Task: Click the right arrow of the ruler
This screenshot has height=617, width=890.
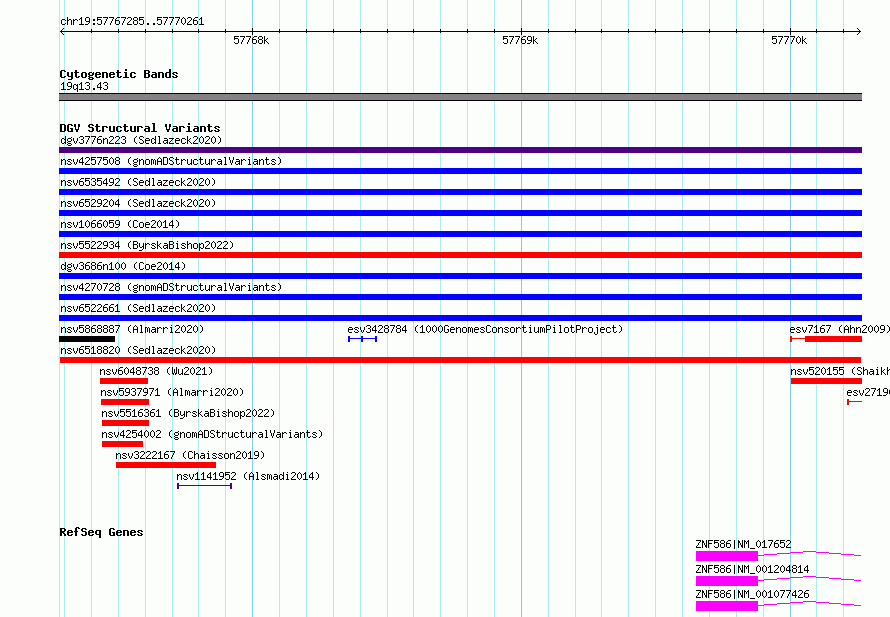Action: 859,32
